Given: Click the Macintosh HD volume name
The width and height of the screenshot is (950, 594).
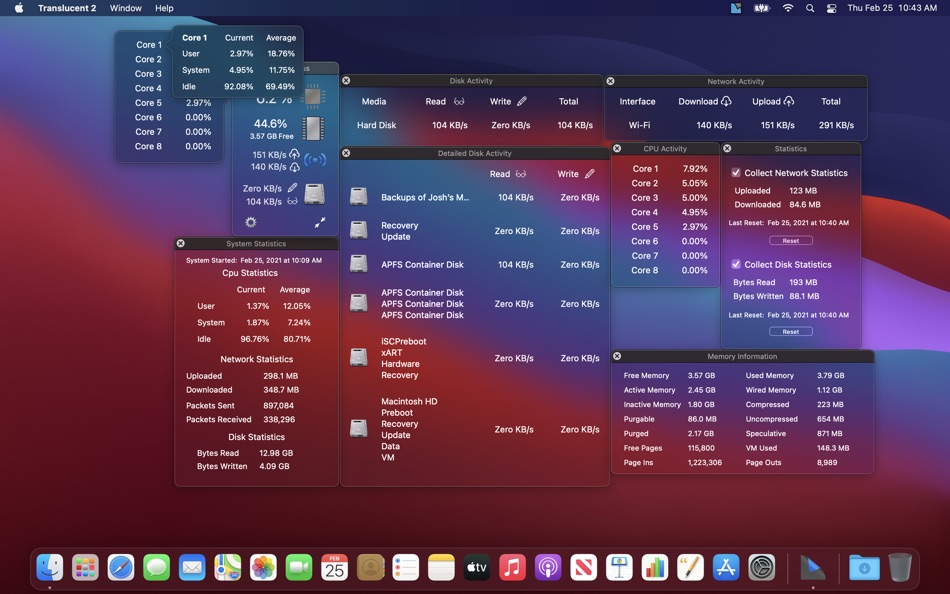Looking at the screenshot, I should 409,401.
